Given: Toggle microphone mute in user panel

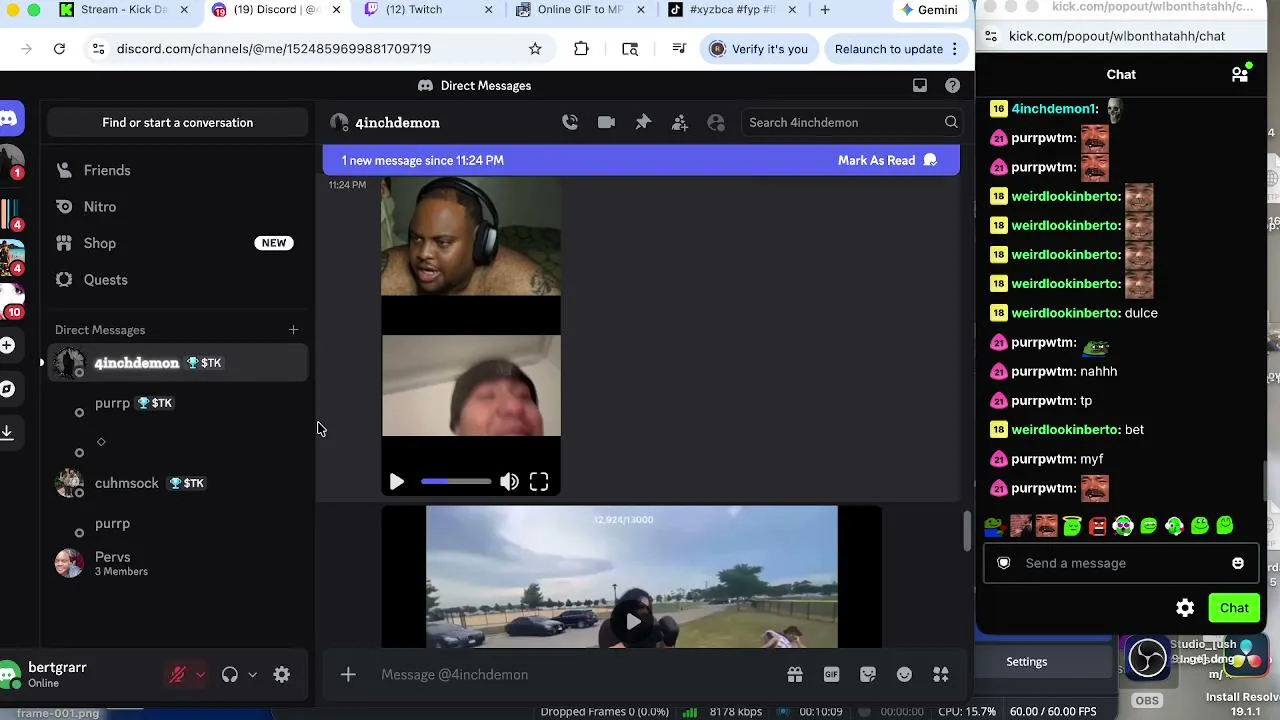Looking at the screenshot, I should point(178,675).
